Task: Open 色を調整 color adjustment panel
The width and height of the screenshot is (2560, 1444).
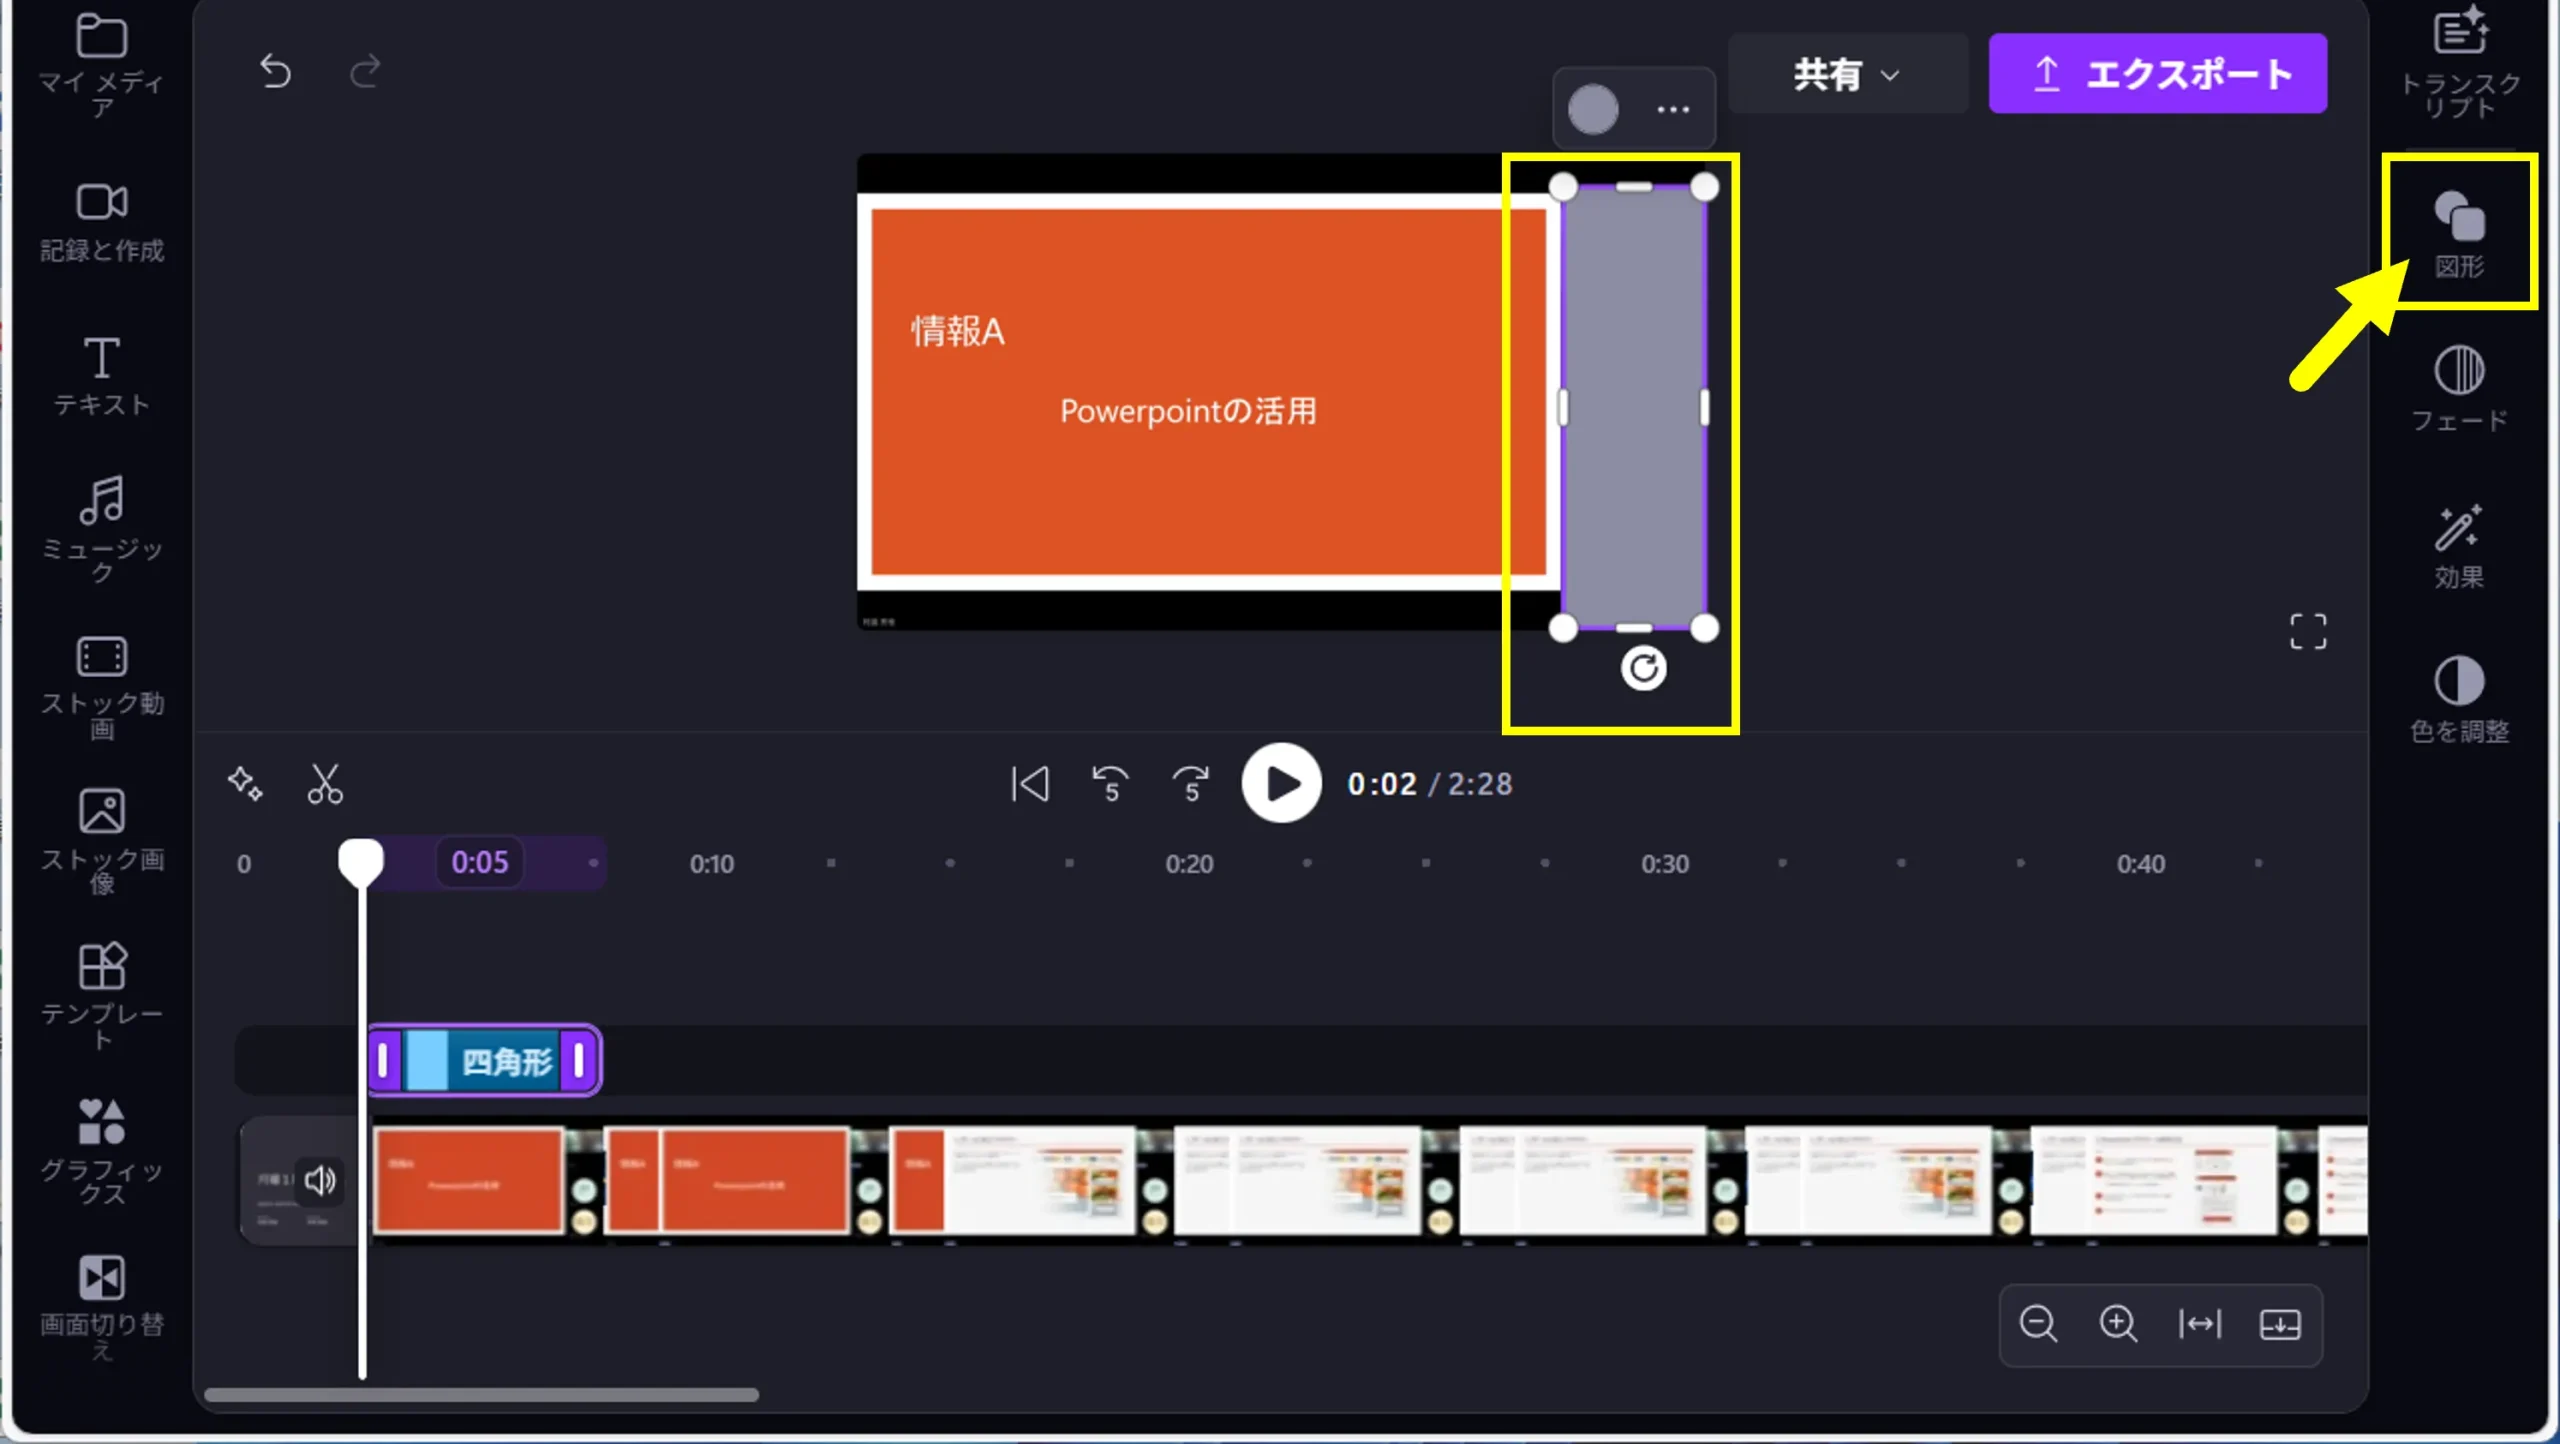Action: click(2459, 700)
